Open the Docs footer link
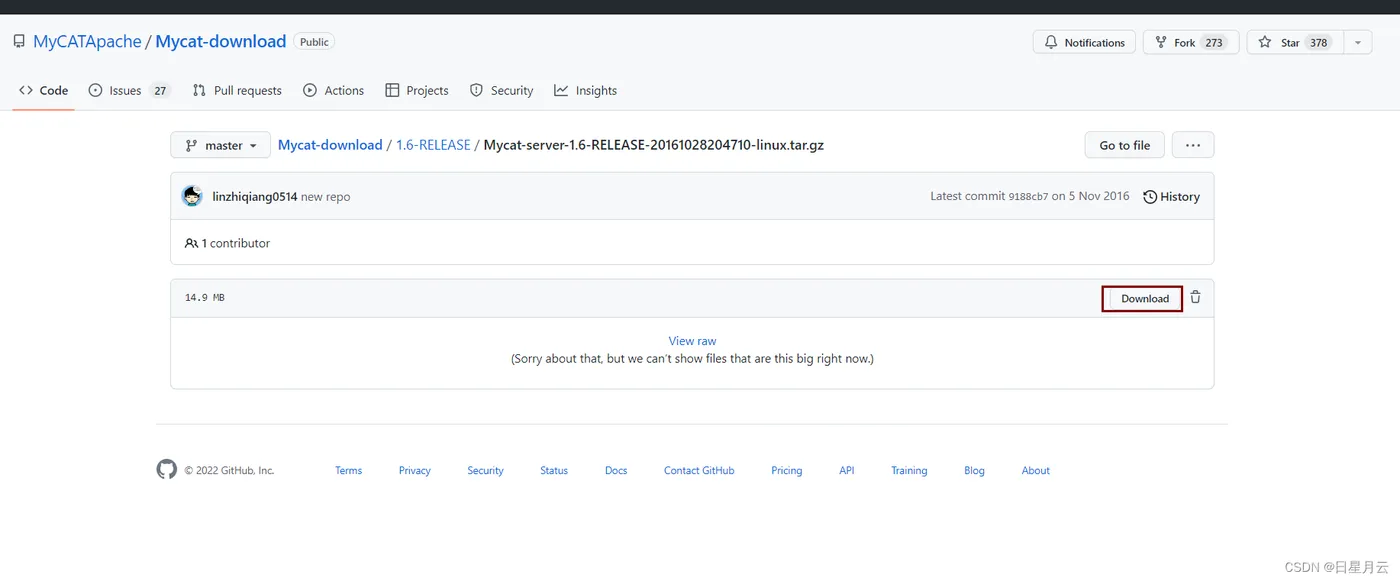This screenshot has height=581, width=1400. [x=616, y=470]
